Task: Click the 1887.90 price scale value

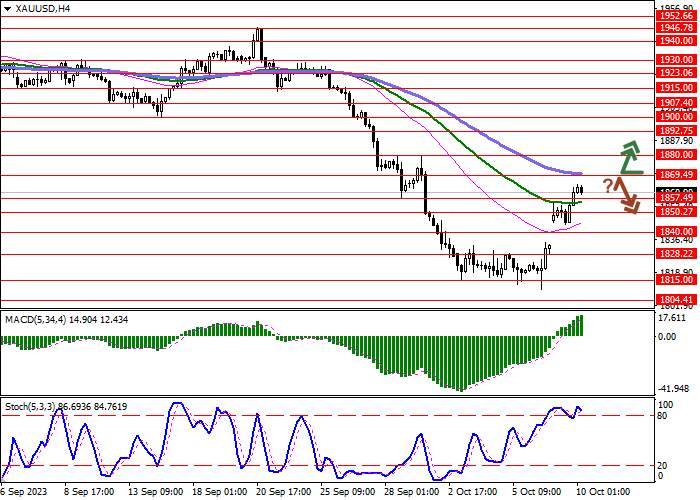Action: coord(677,141)
